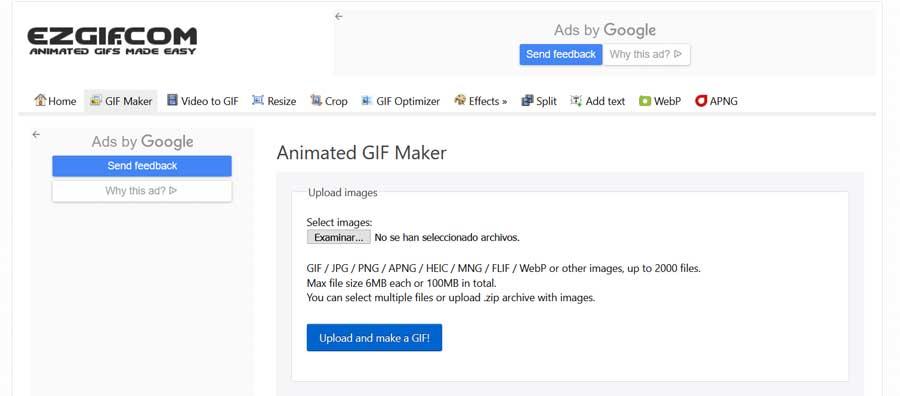
Task: Click the back arrow in the sidebar ad
Action: (x=36, y=134)
